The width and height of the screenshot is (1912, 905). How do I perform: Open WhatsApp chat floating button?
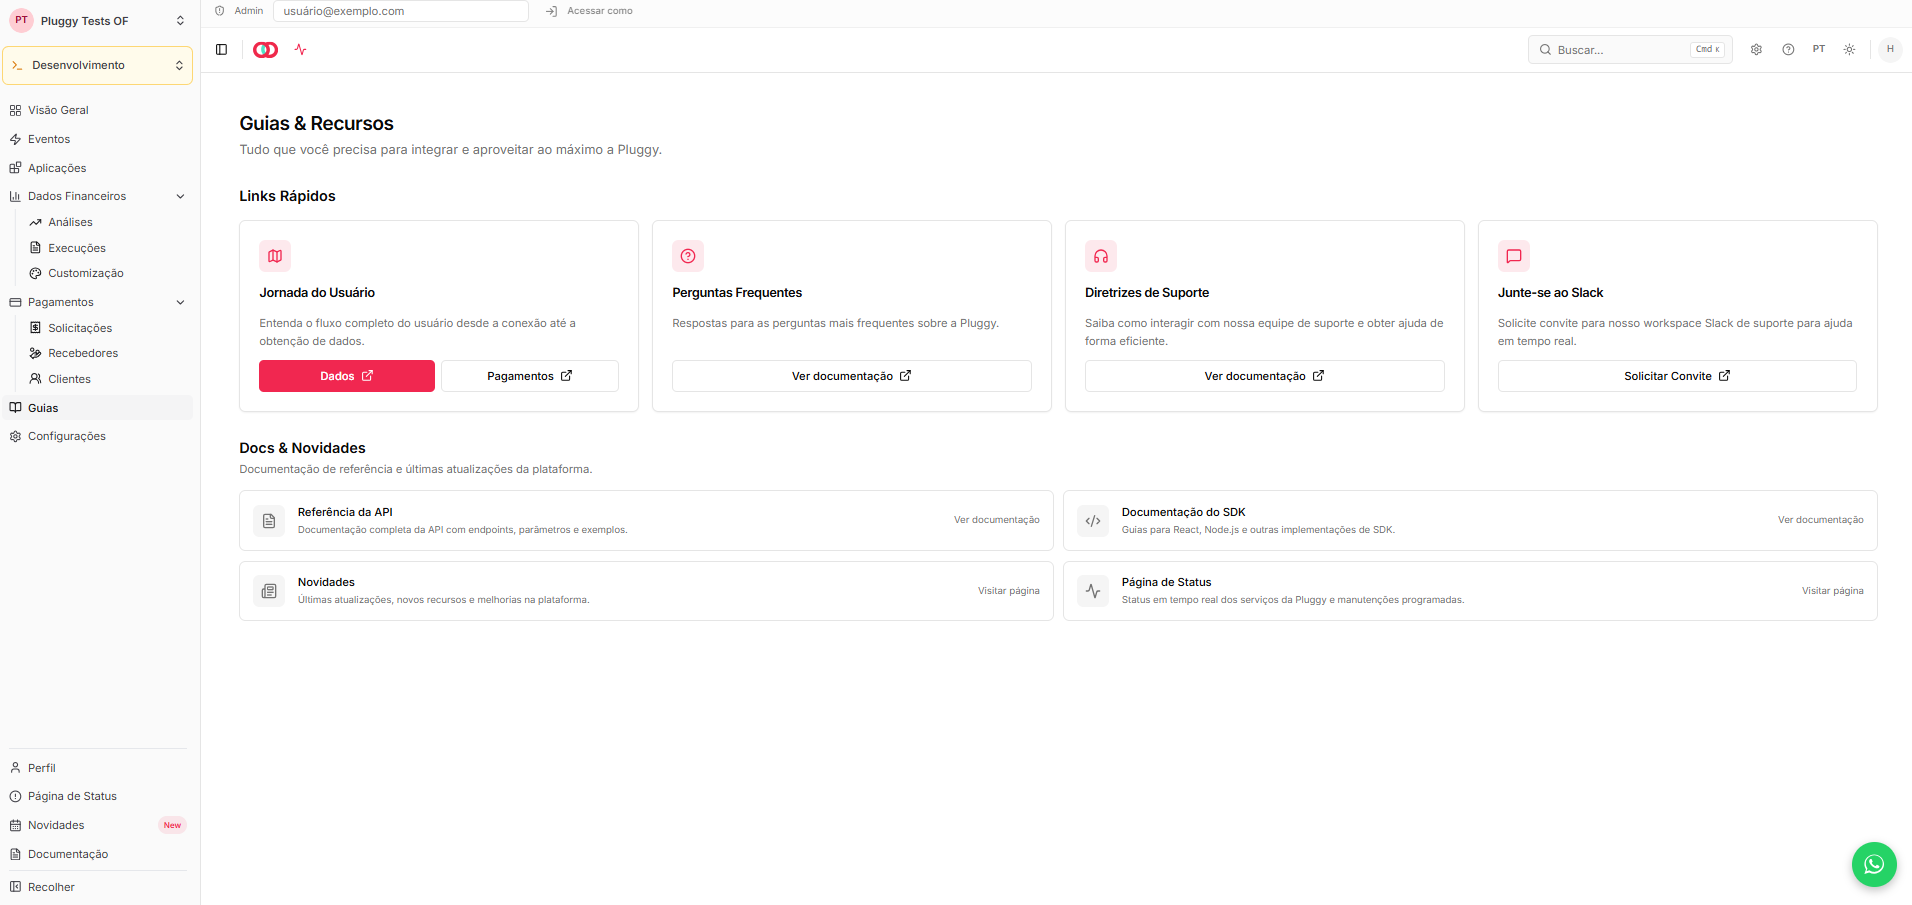pyautogui.click(x=1874, y=864)
